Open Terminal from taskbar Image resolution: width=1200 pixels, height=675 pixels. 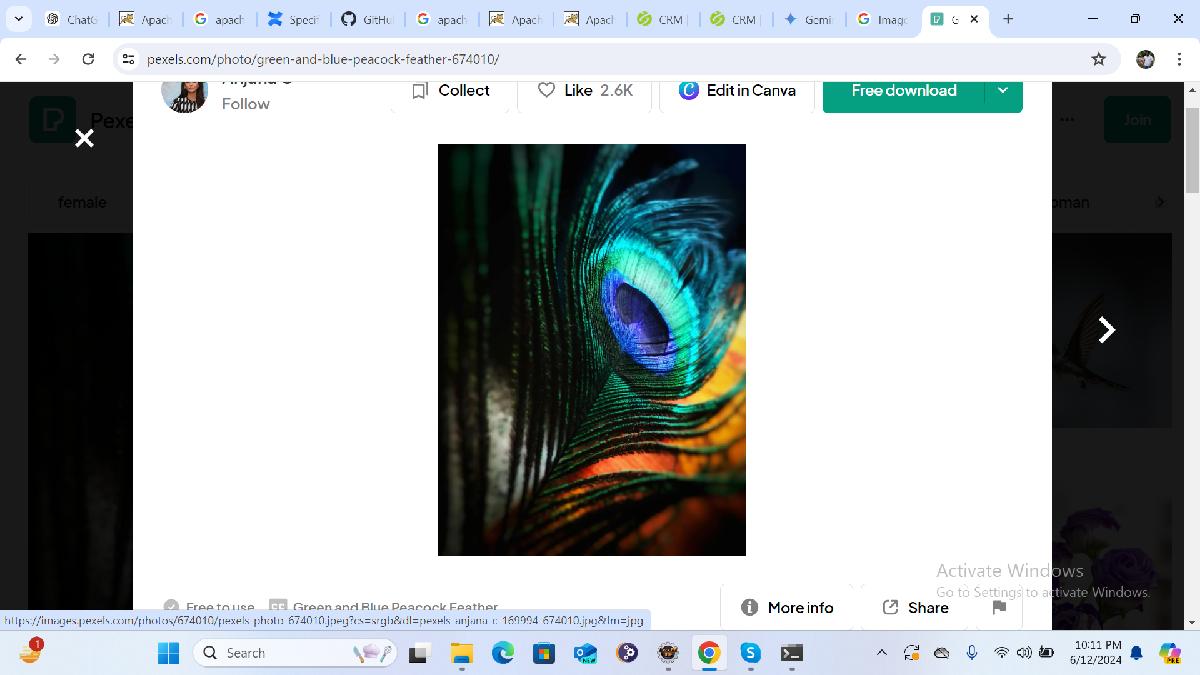(792, 653)
